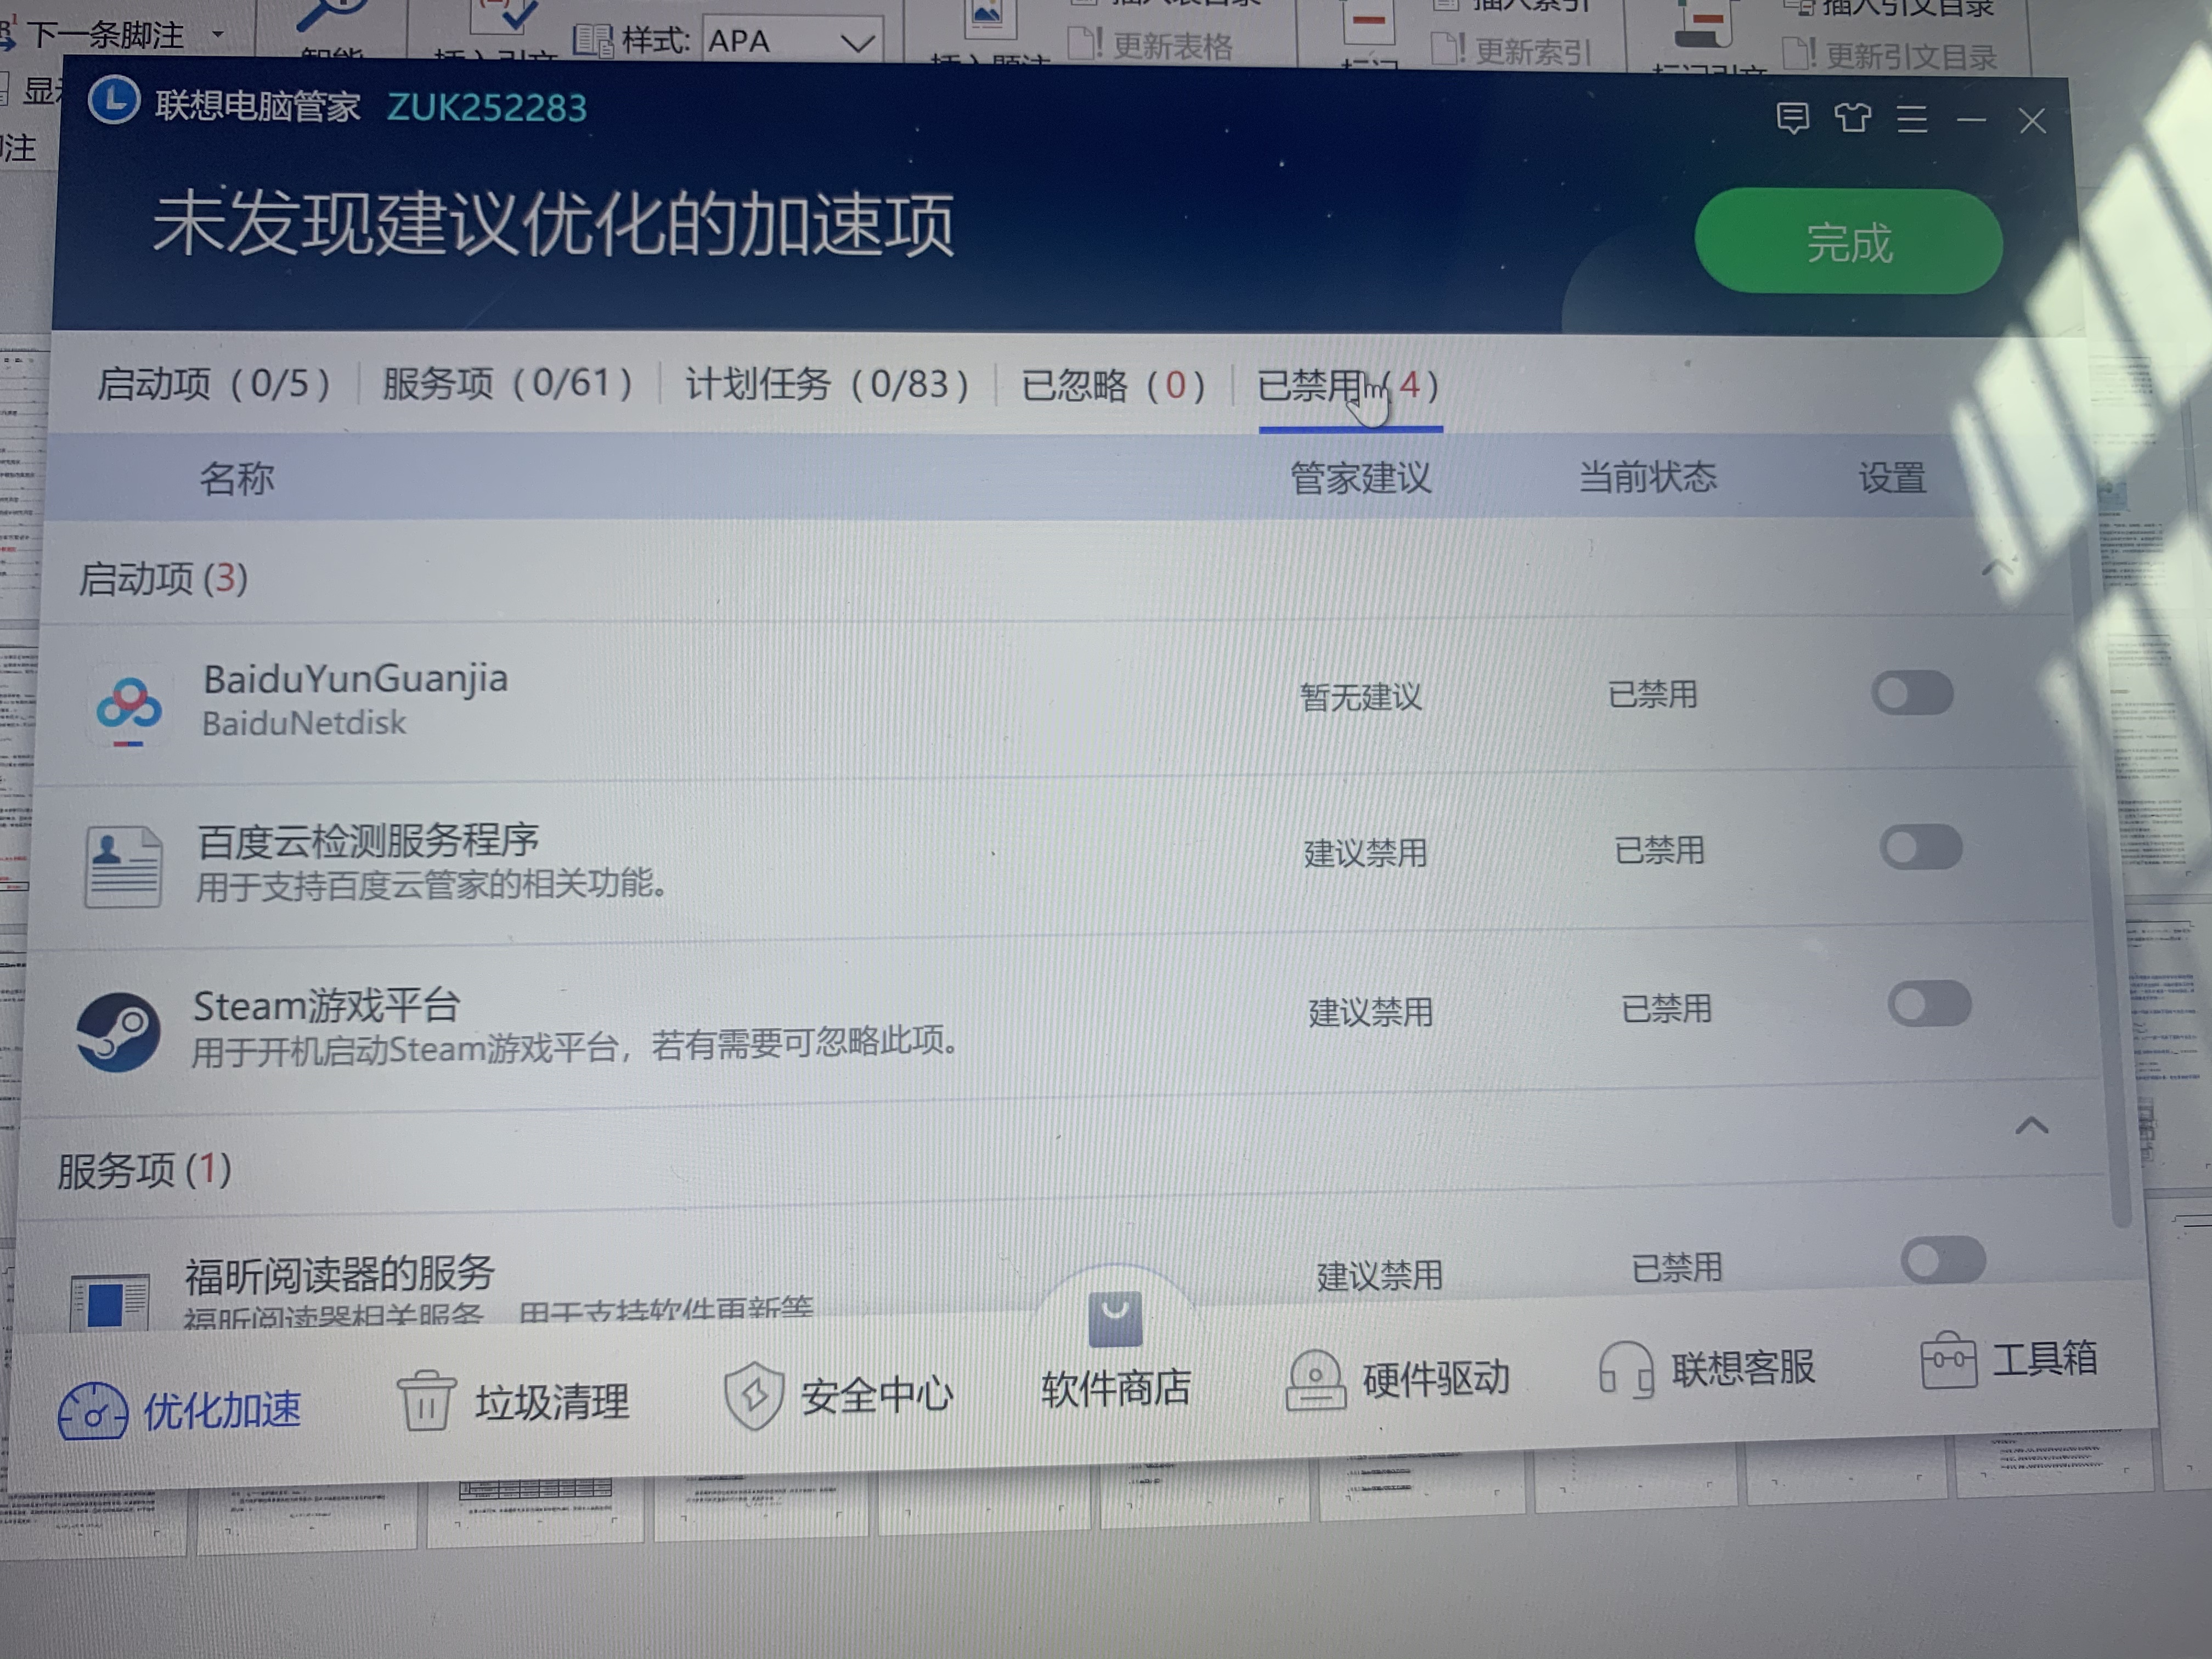Open 软件商店 shopping bag icon
The image size is (2212, 1659).
tap(1114, 1319)
